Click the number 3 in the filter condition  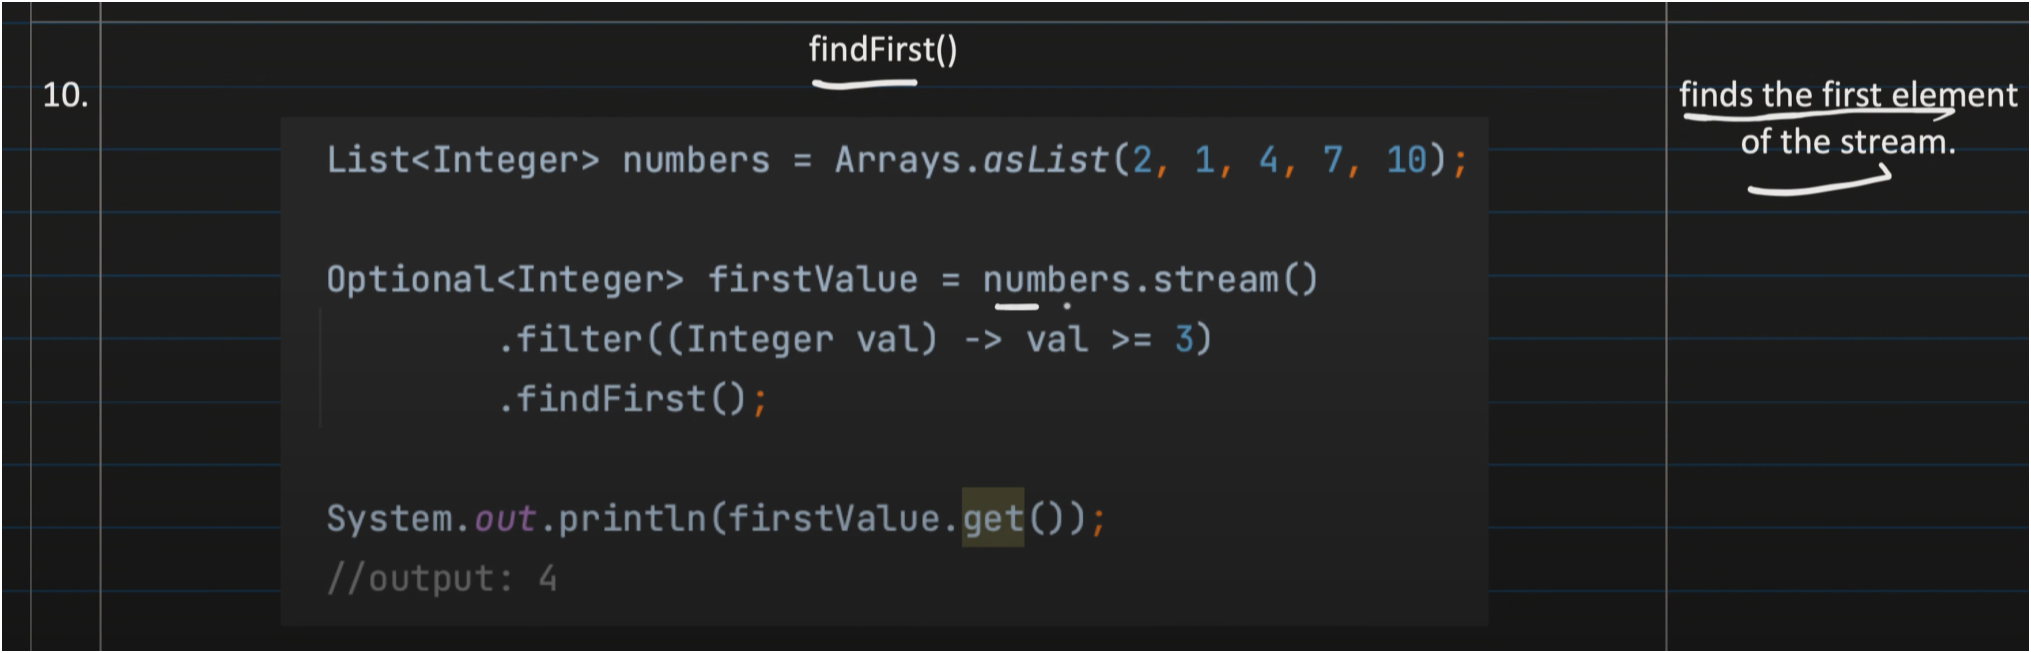point(1184,340)
